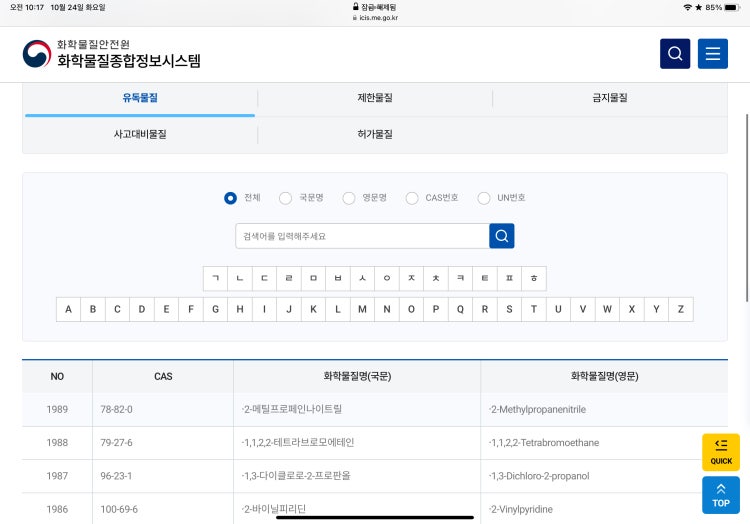Switch to the 사고대비물질 tab
The image size is (750, 524).
140,134
